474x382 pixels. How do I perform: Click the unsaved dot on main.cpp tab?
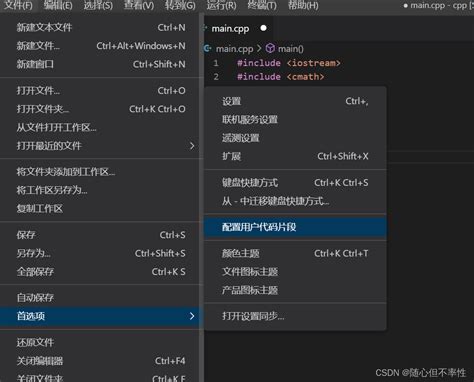coord(263,28)
